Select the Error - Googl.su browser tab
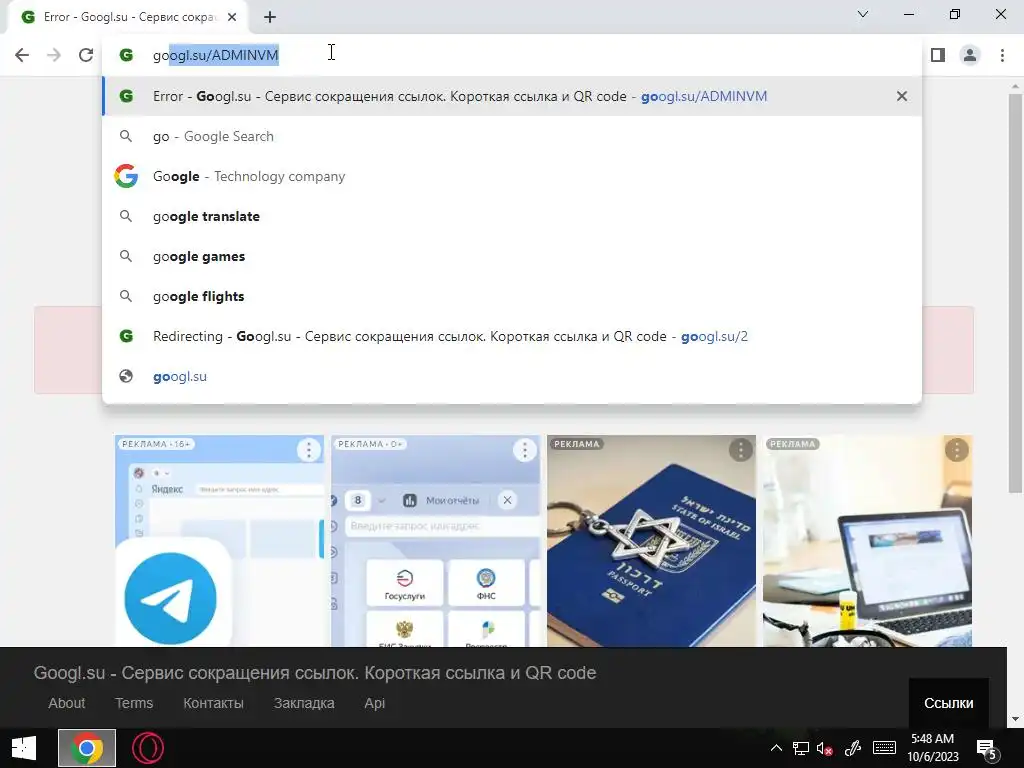The image size is (1024, 768). [x=127, y=17]
